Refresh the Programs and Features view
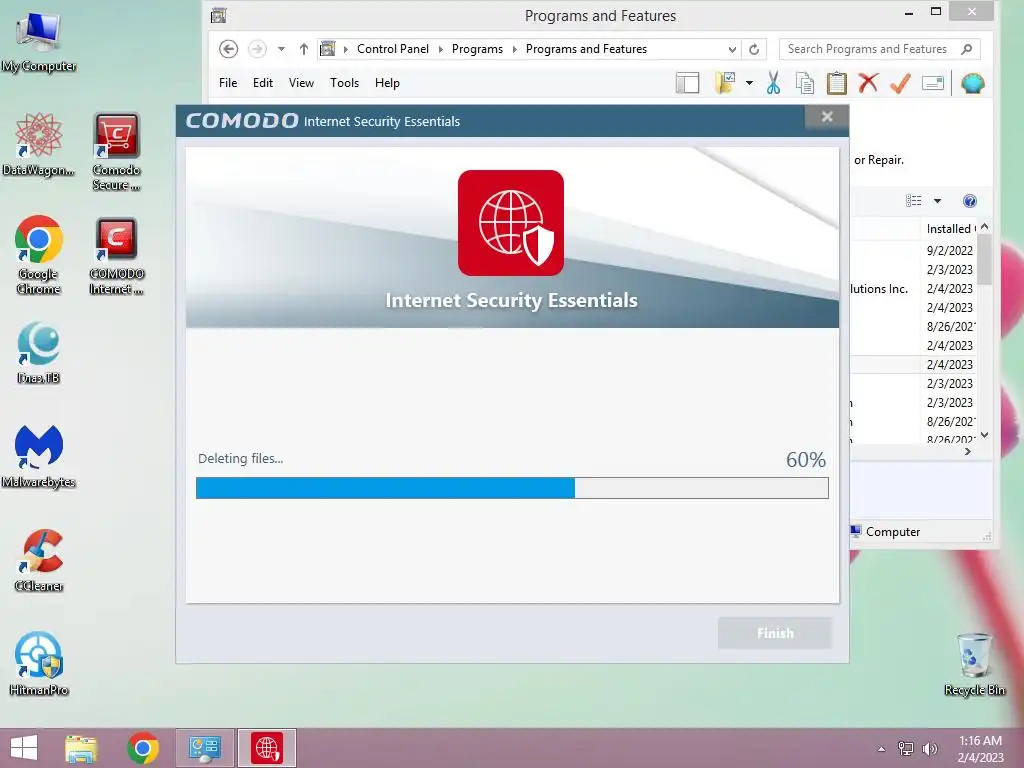This screenshot has width=1024, height=768. click(754, 50)
